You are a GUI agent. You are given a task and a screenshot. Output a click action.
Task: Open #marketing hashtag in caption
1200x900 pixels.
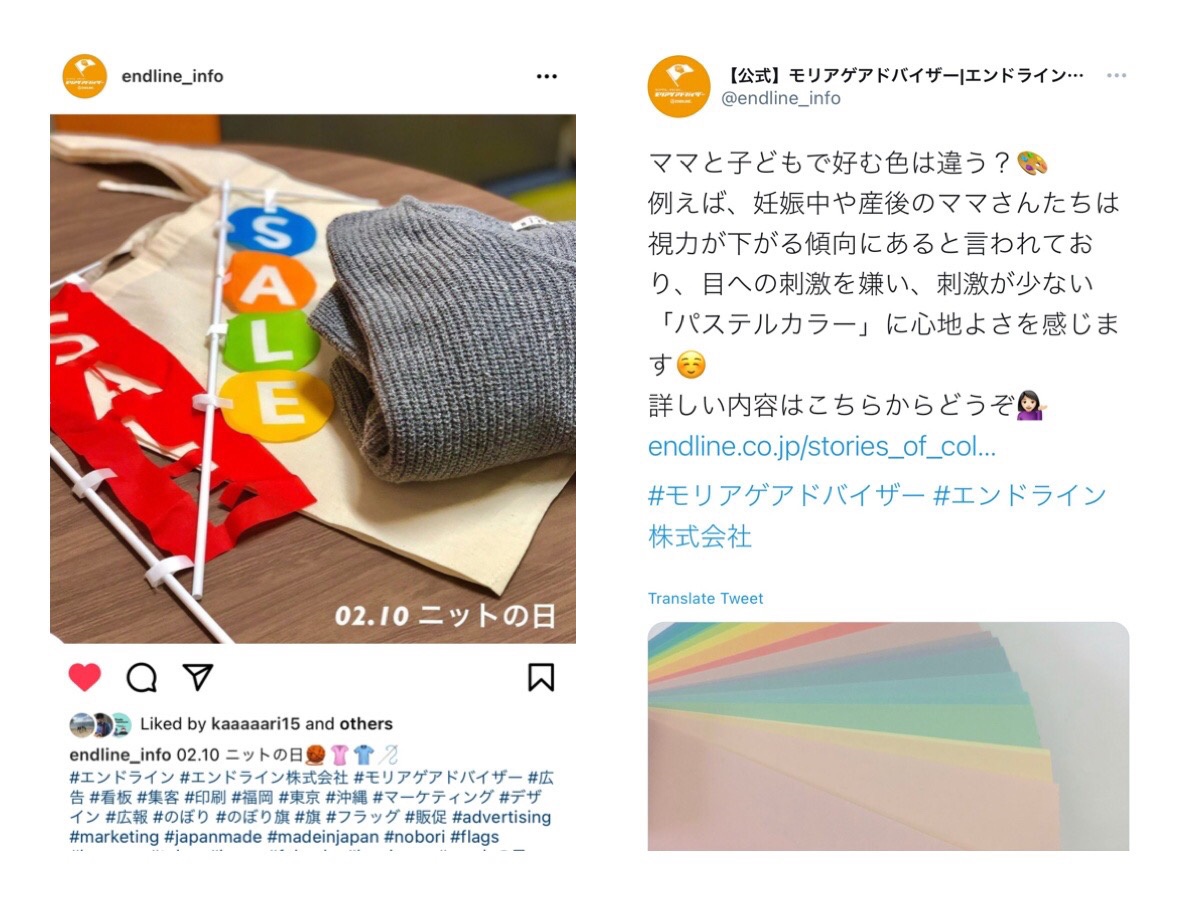pos(114,837)
